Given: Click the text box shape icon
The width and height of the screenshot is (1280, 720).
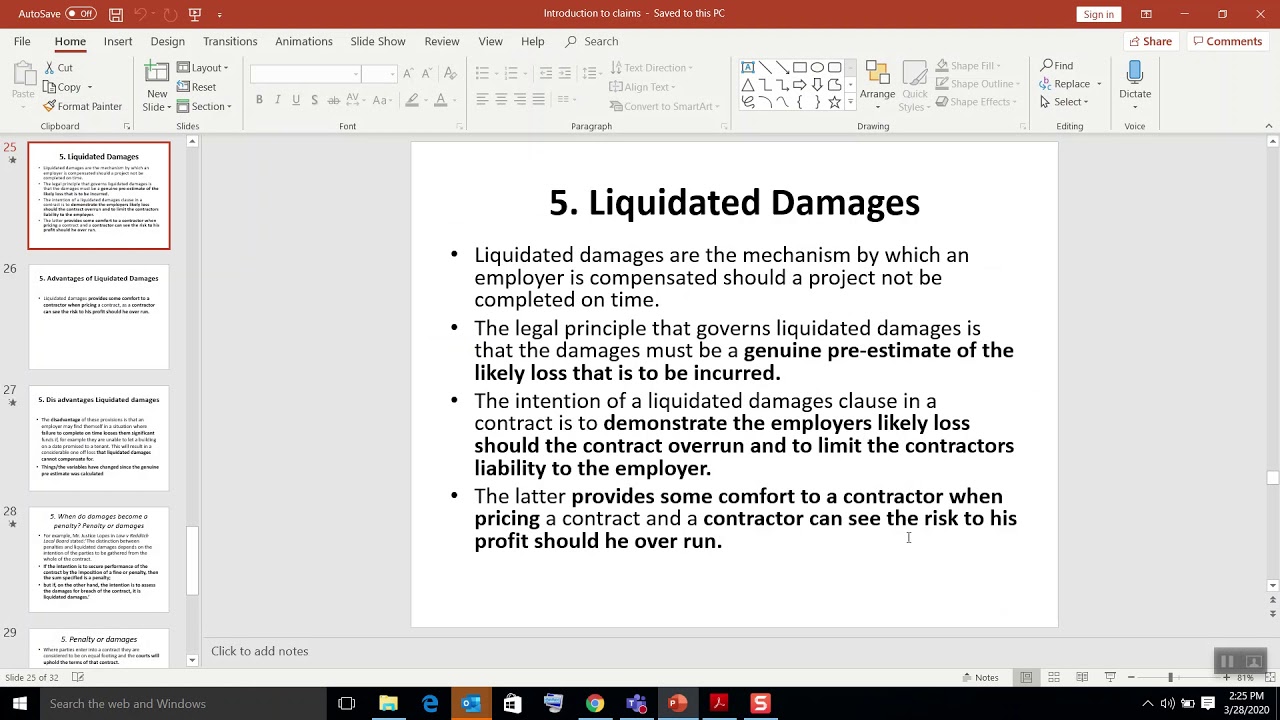Looking at the screenshot, I should click(748, 67).
